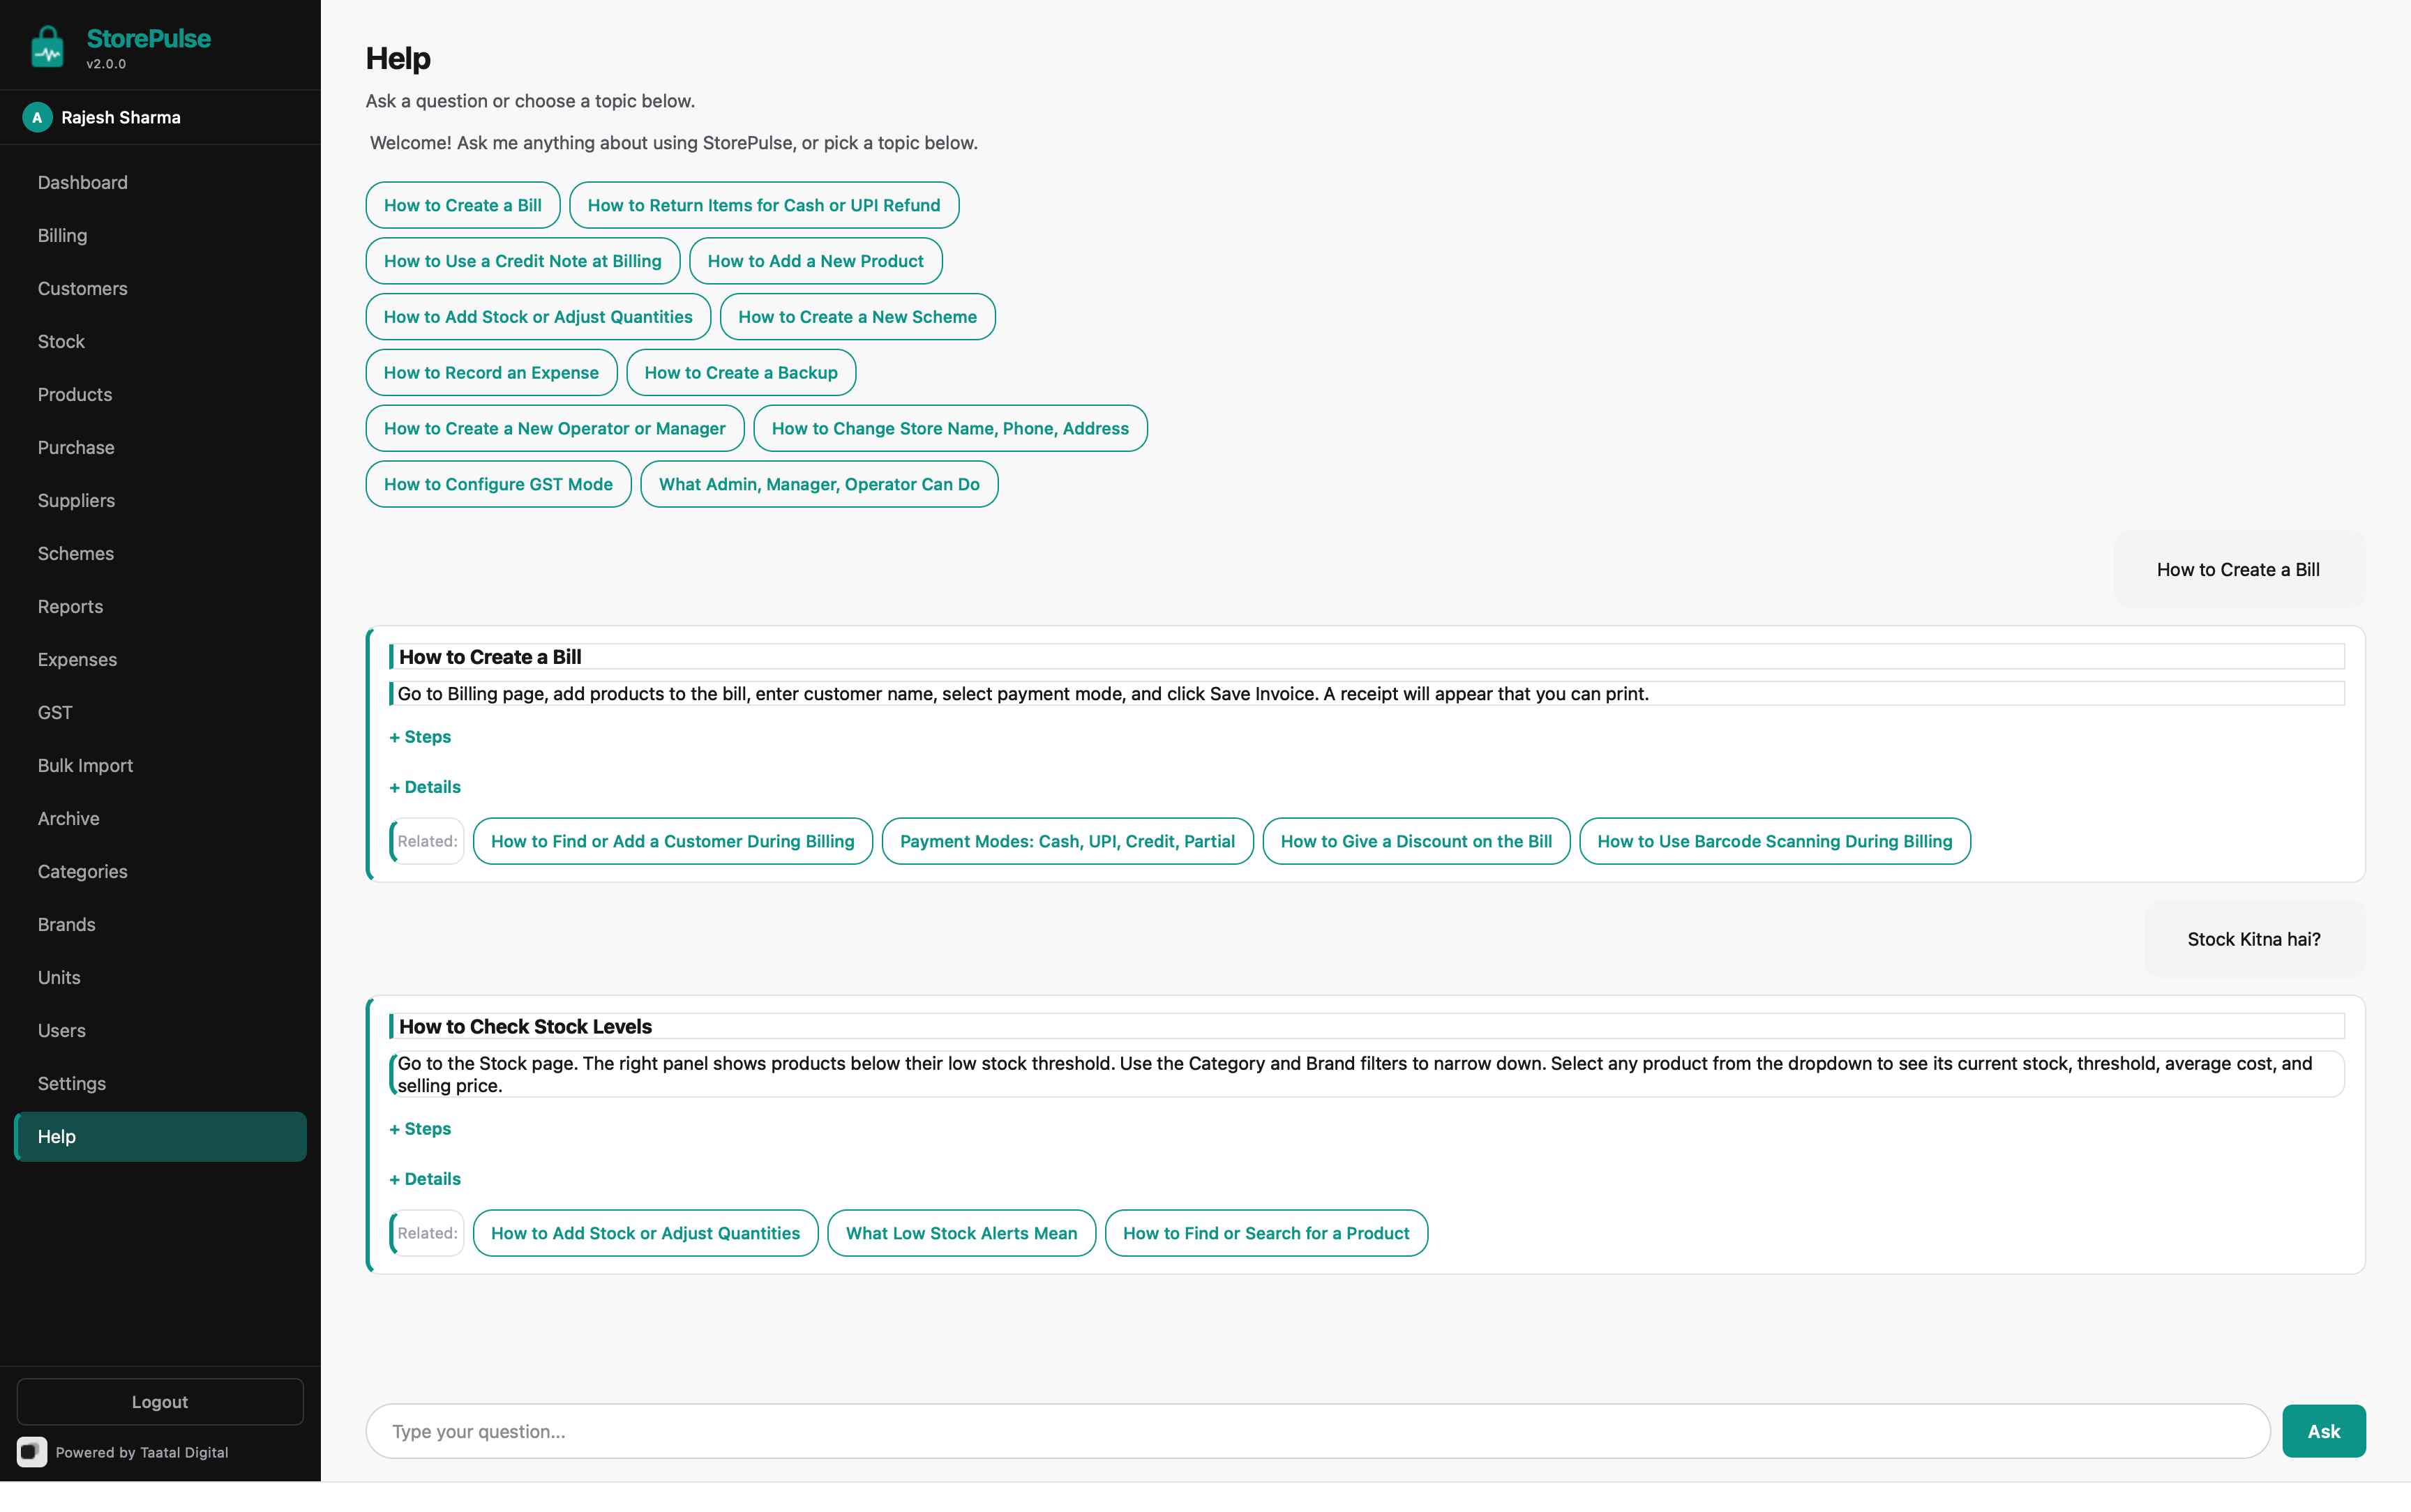
Task: Open How to Create a New Scheme topic
Action: [858, 317]
